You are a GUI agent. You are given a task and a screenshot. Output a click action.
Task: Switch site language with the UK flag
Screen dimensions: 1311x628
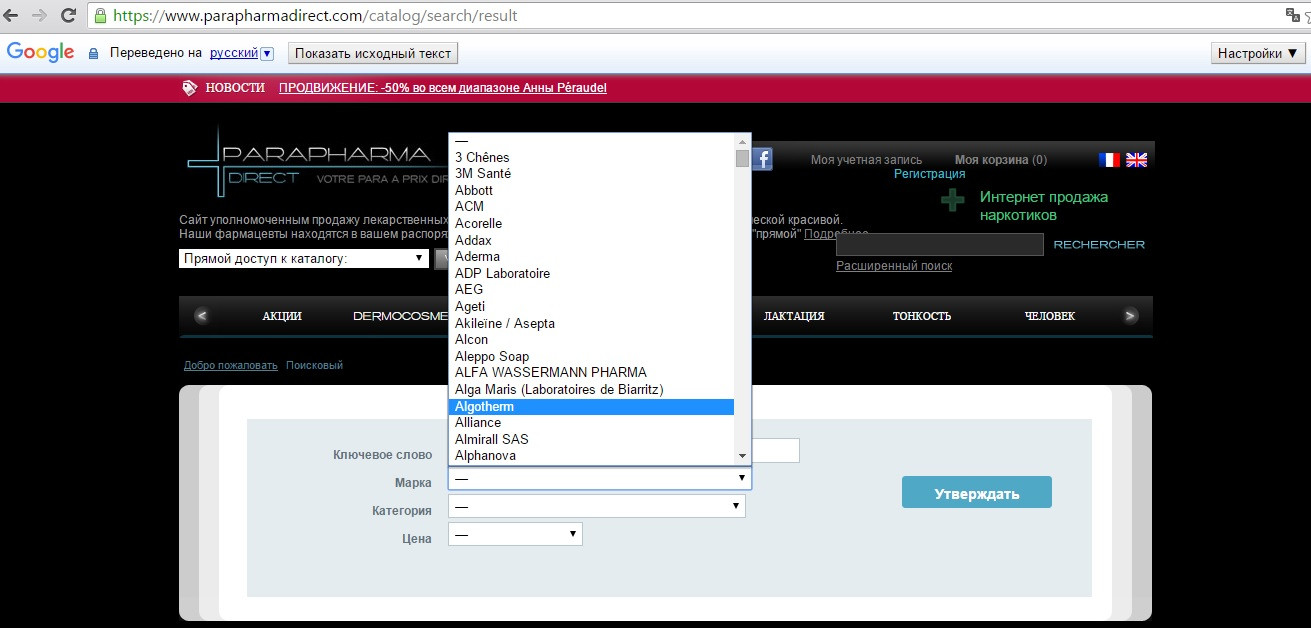tap(1137, 159)
